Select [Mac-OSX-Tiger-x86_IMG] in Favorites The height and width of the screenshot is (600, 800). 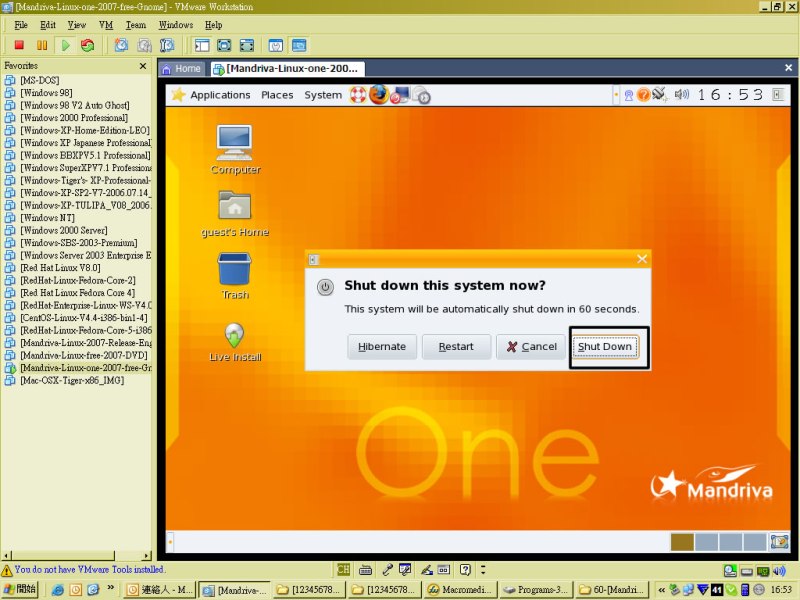pyautogui.click(x=72, y=381)
